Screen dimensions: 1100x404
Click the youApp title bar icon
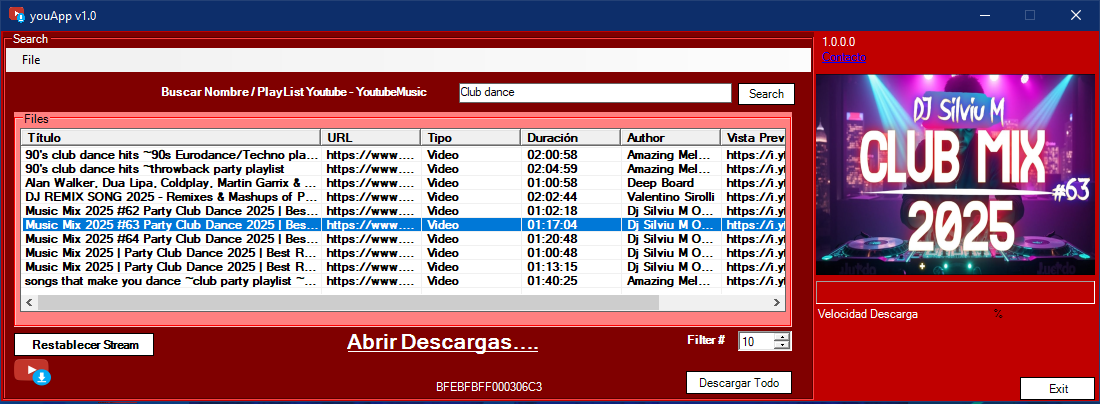coord(16,14)
